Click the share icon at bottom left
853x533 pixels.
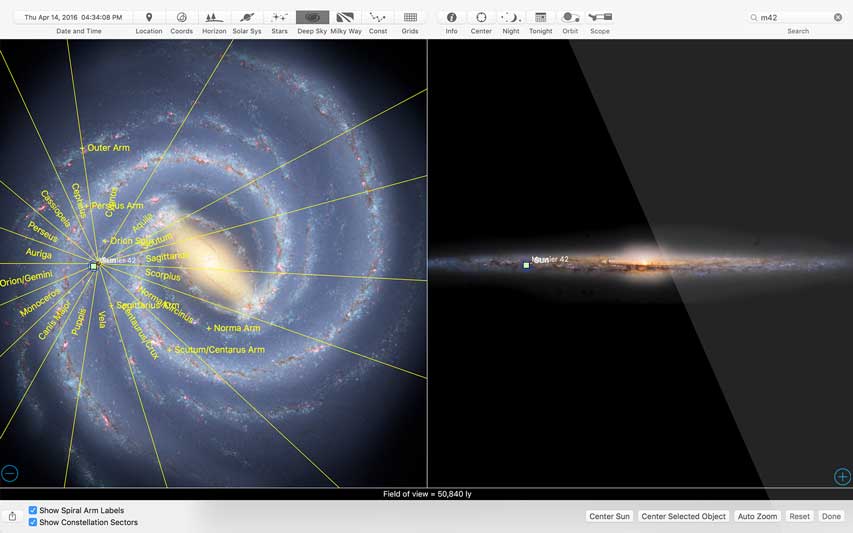[13, 516]
